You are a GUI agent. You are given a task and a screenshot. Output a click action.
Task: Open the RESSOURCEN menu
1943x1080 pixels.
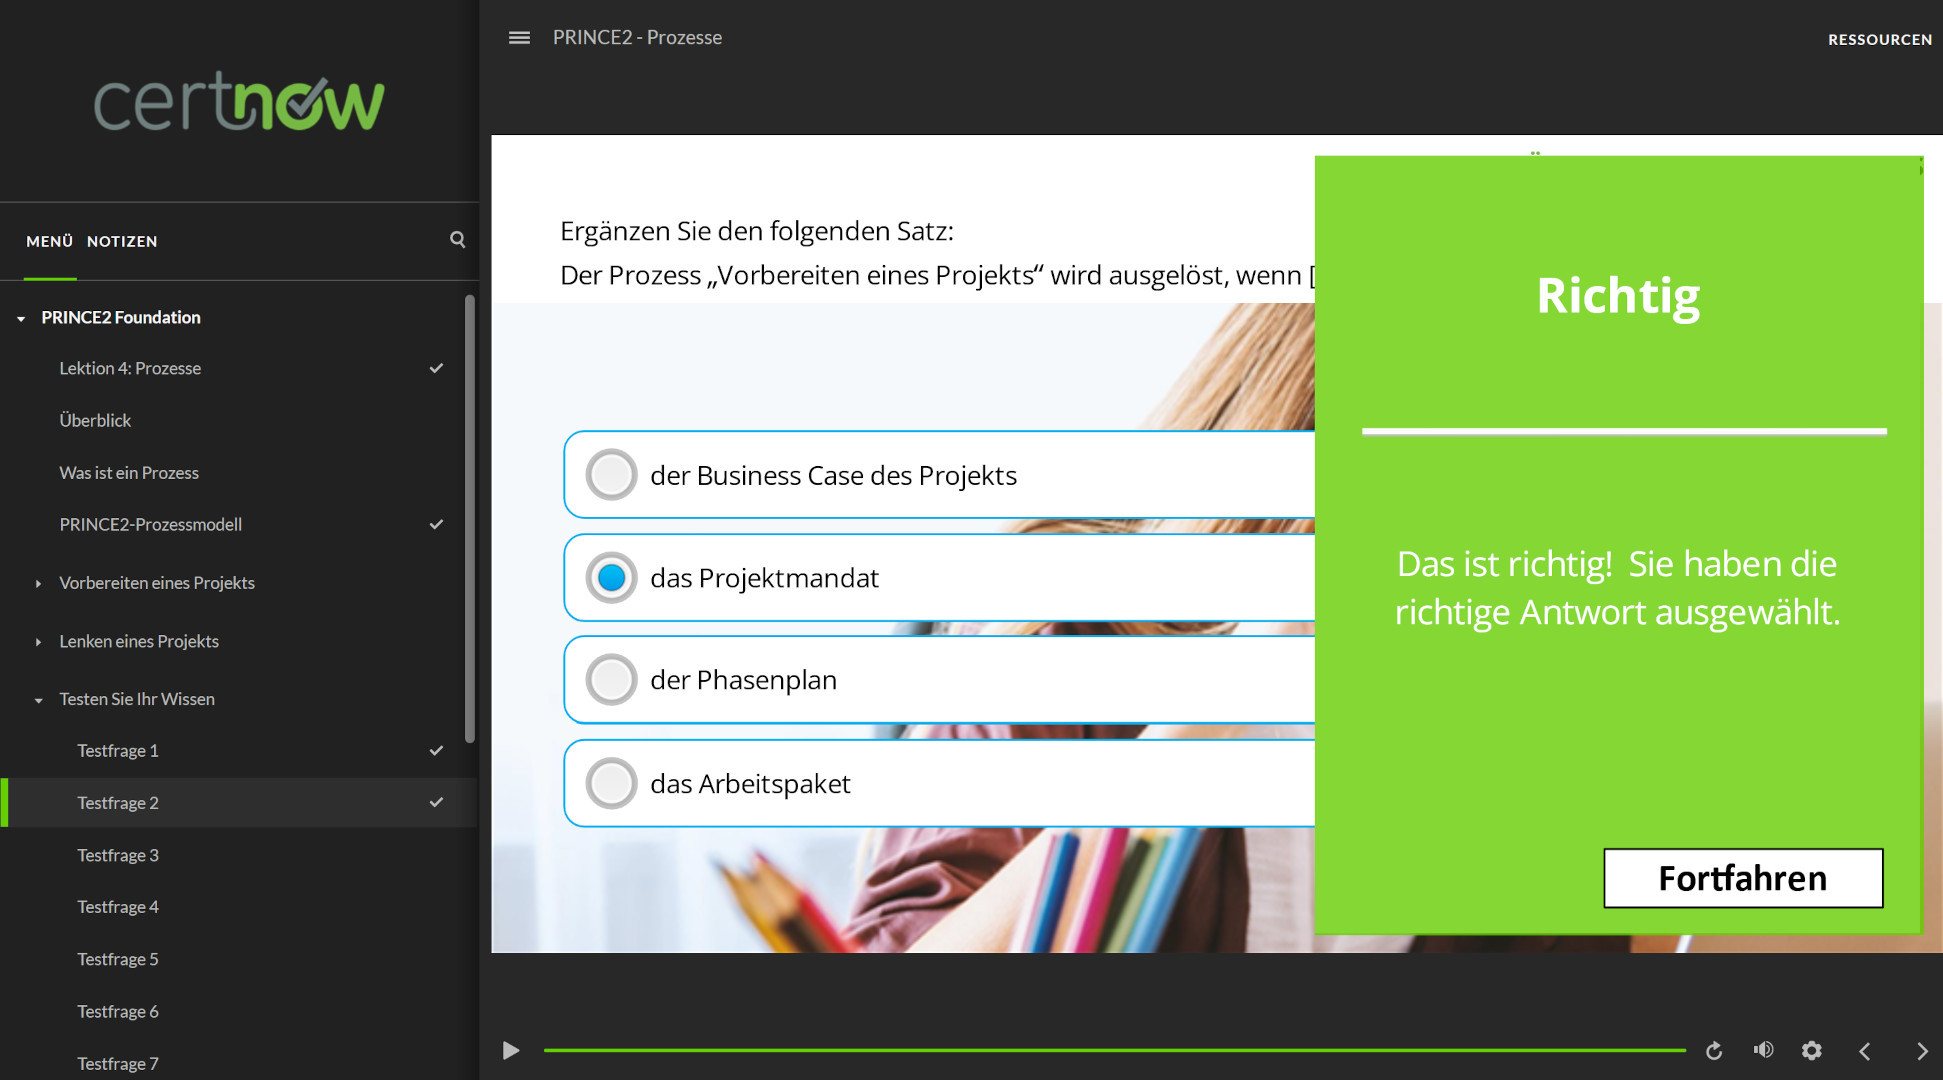[1880, 39]
